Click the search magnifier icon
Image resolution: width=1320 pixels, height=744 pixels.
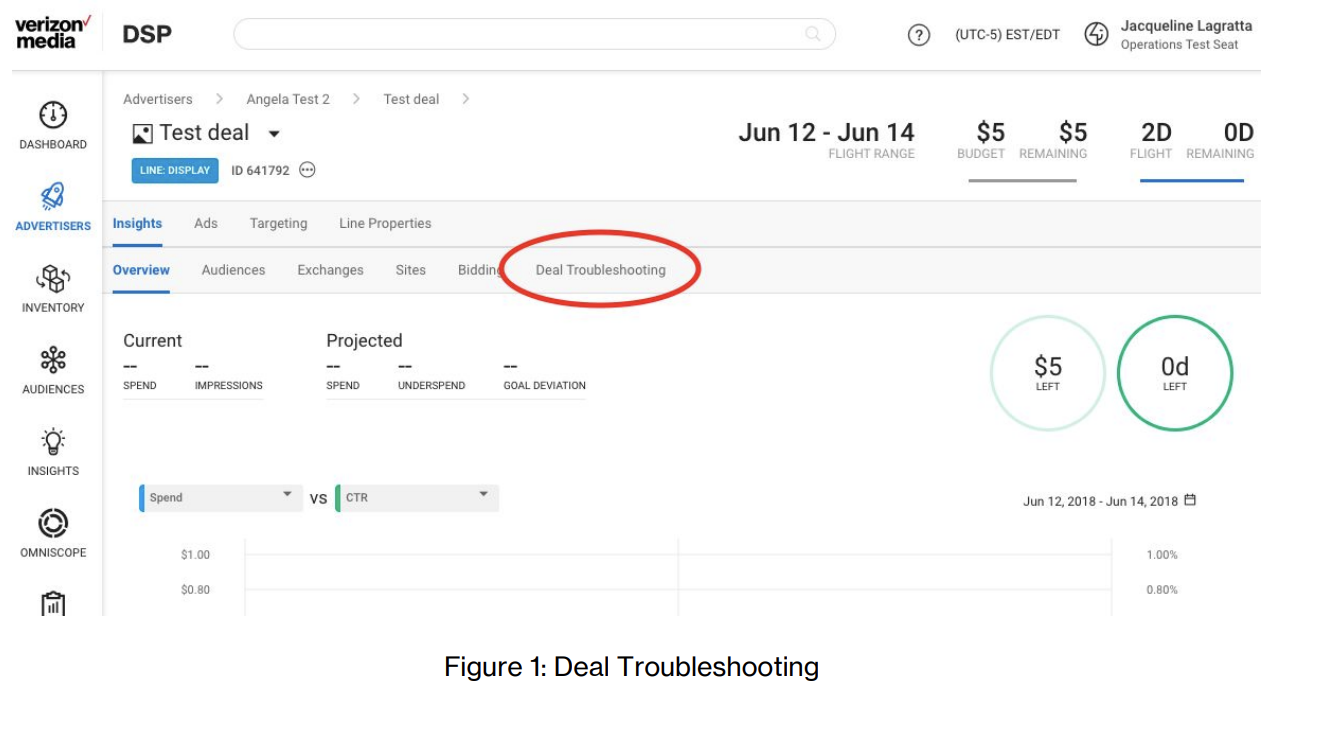[813, 34]
